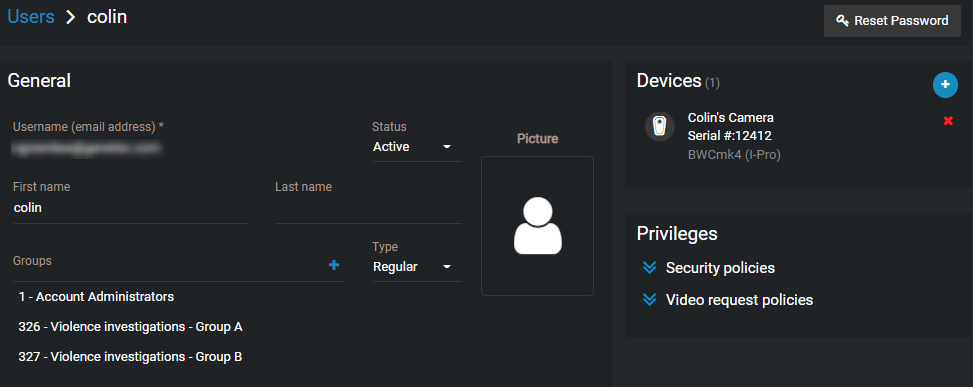The width and height of the screenshot is (973, 387).
Task: Open the Type dropdown
Action: click(x=417, y=267)
